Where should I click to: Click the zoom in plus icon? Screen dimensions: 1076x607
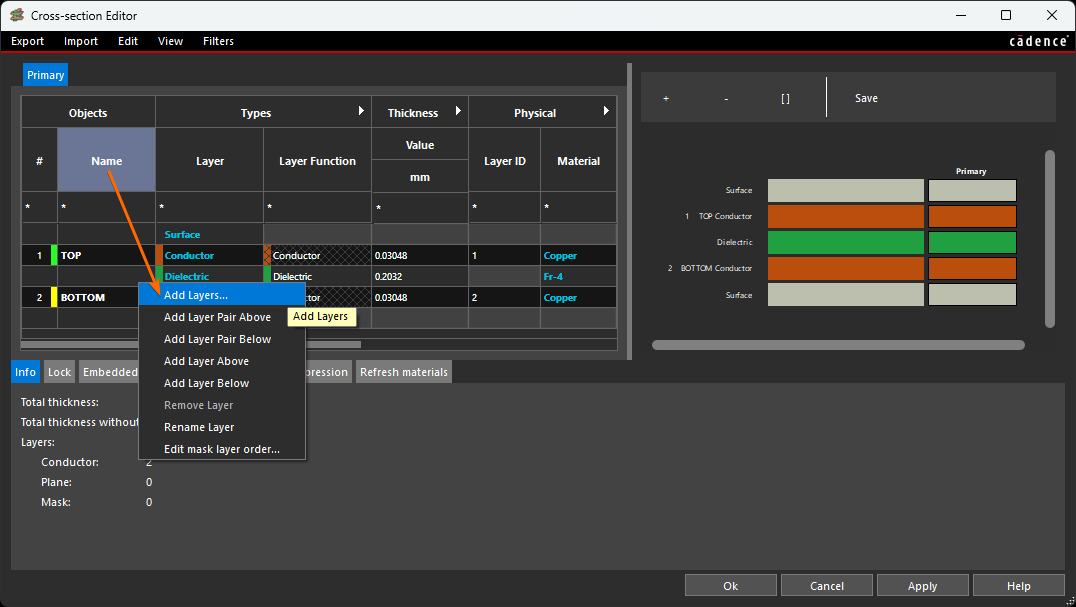coord(666,98)
